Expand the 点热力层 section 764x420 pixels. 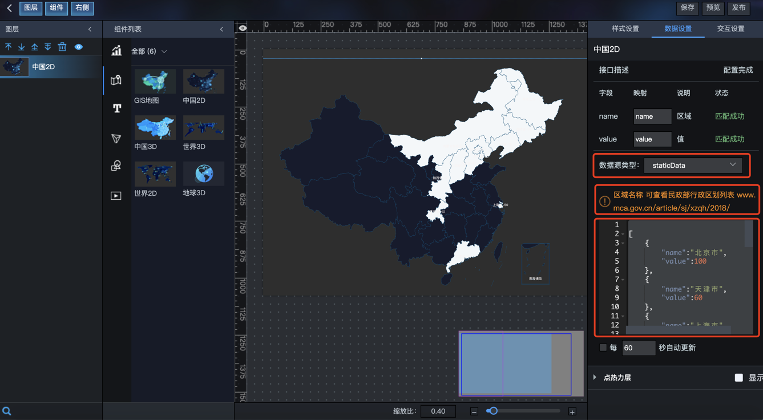[595, 378]
